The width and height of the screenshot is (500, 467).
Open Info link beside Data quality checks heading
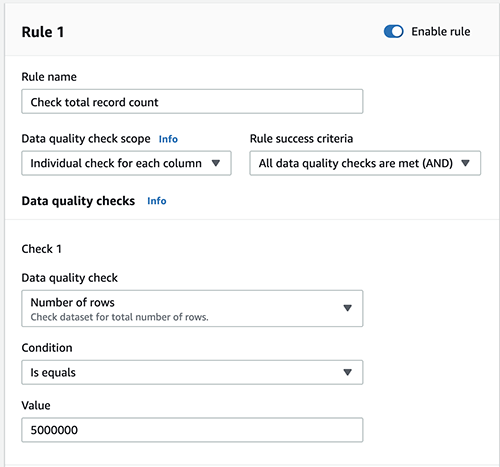coord(157,201)
